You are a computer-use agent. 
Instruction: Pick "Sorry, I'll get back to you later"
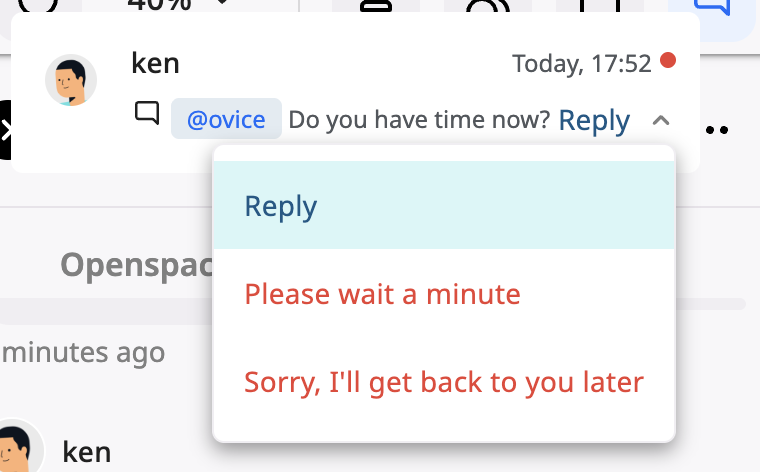tap(444, 382)
